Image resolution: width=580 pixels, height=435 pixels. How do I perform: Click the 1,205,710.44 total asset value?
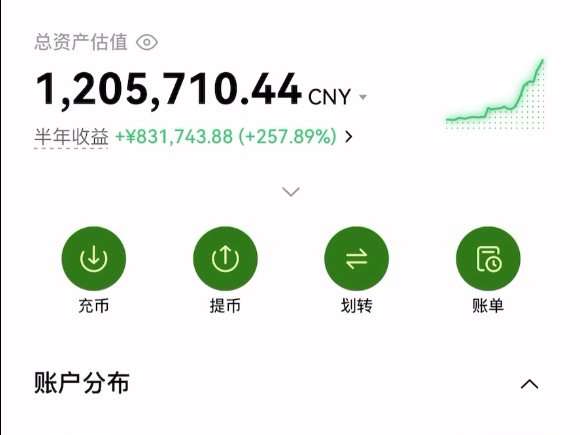tap(168, 90)
